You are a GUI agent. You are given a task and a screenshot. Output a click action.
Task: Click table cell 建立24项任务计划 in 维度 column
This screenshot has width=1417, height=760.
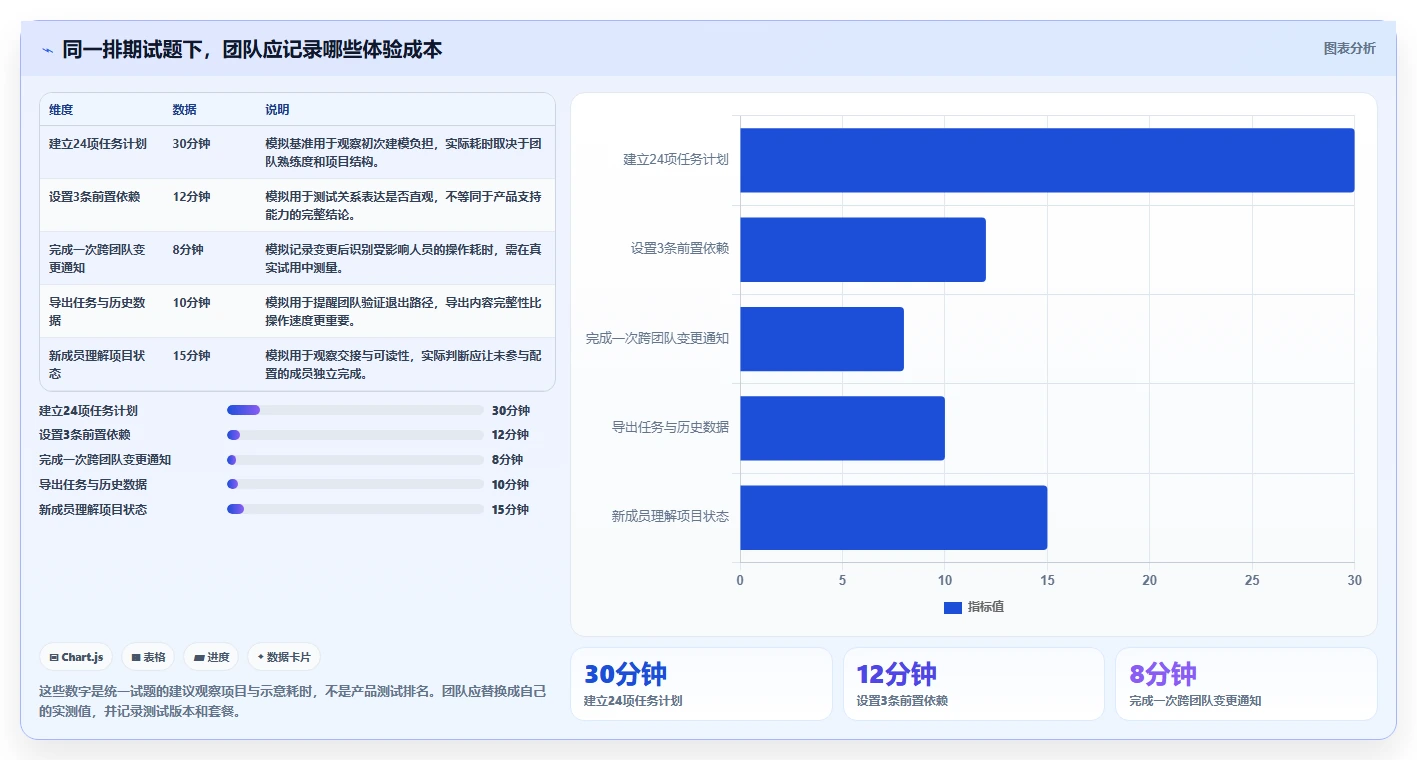98,143
